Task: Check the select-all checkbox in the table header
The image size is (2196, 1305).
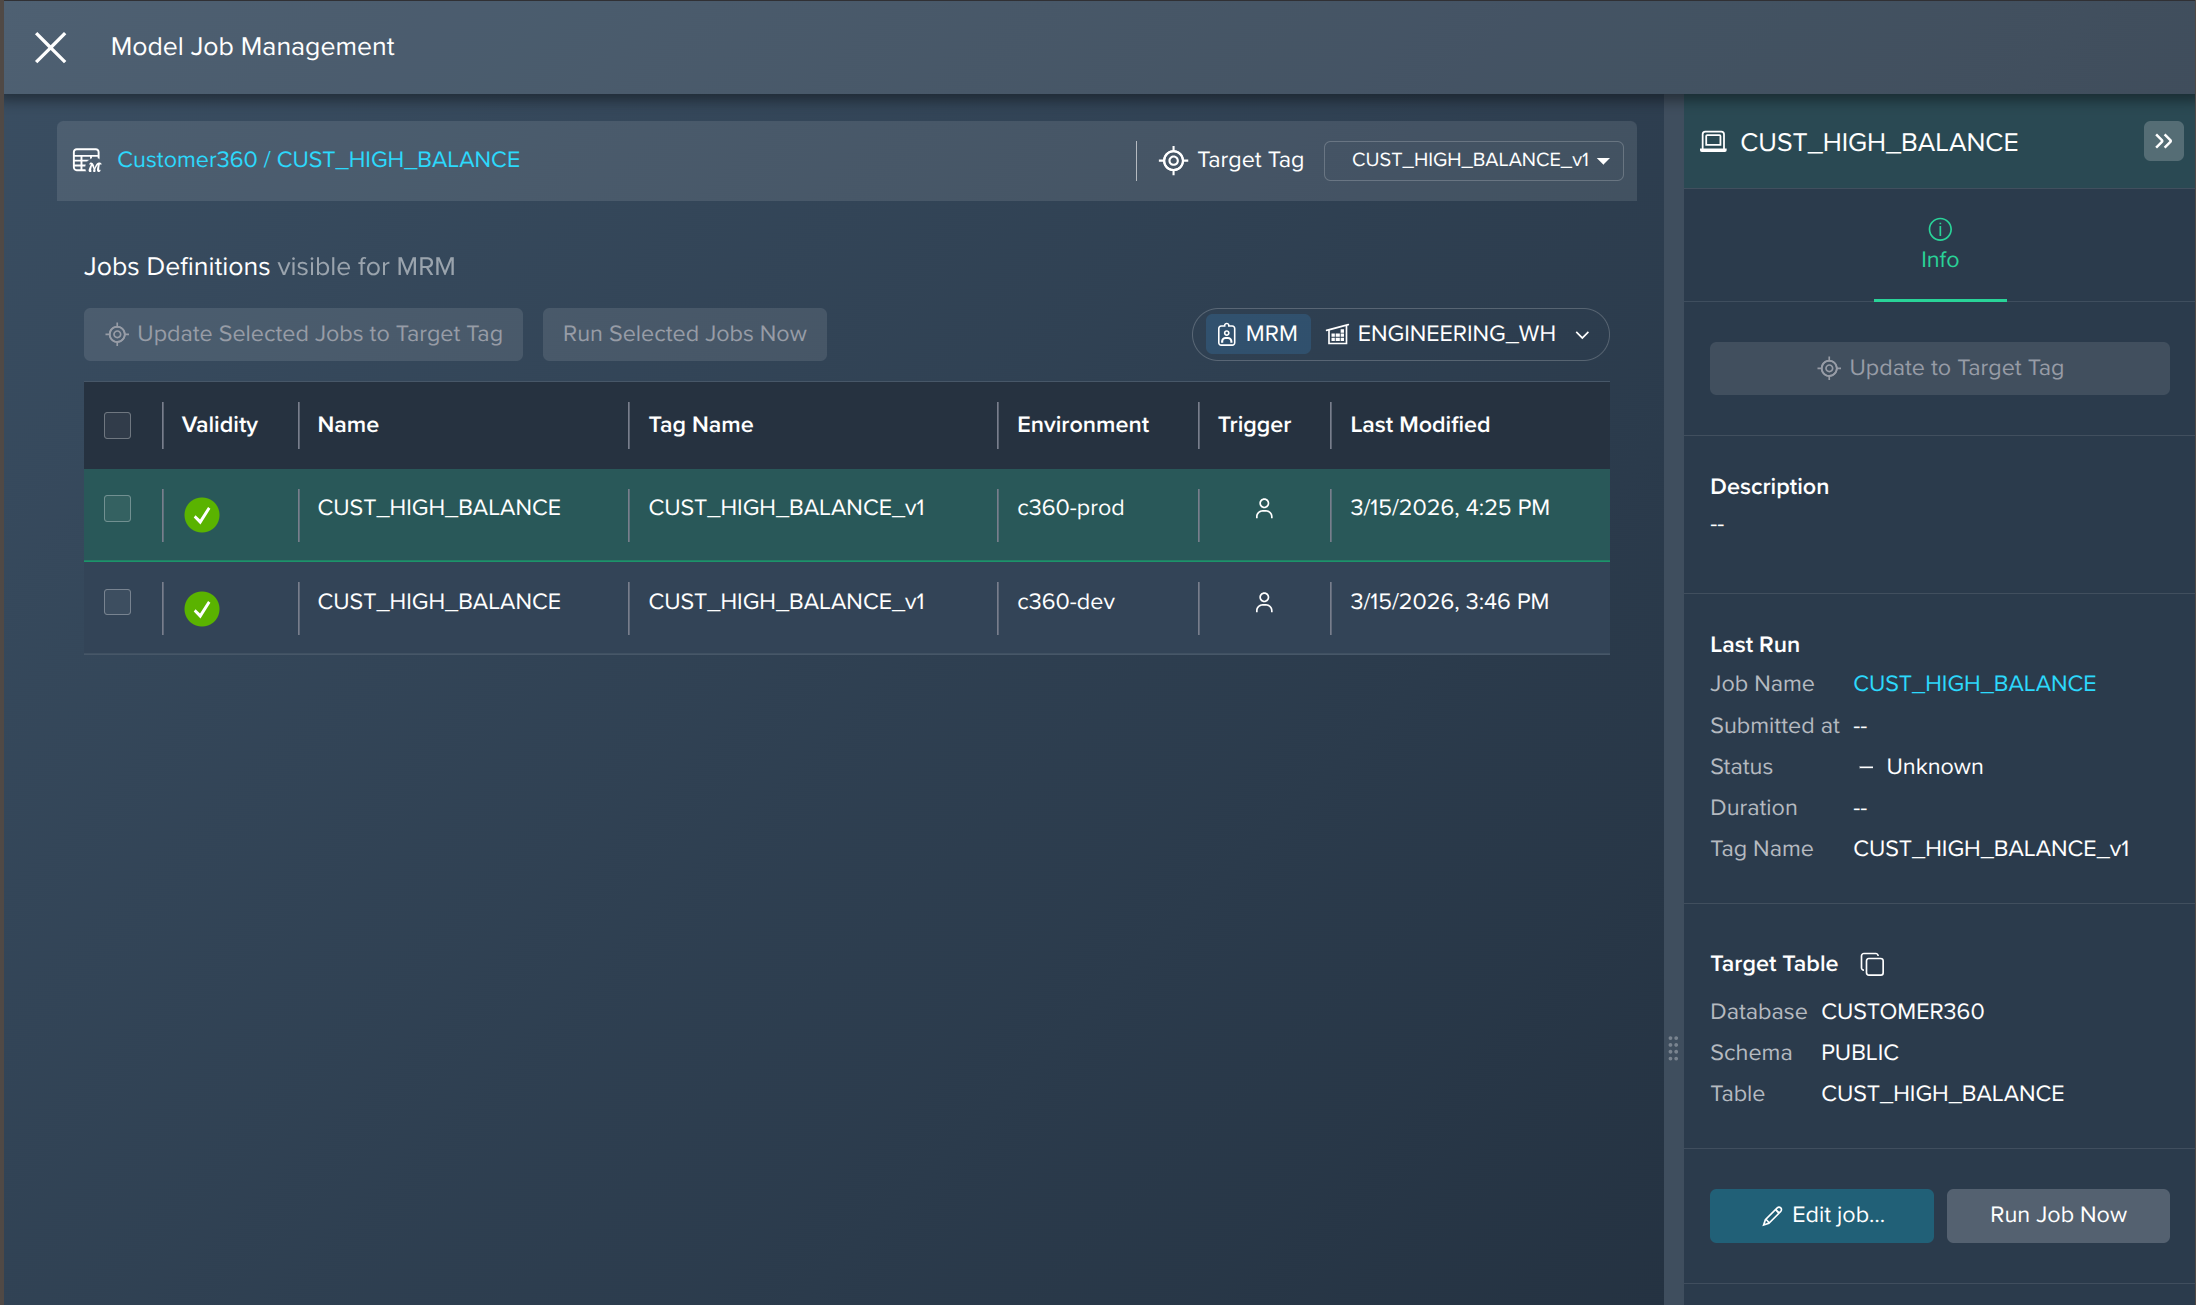Action: 117,424
